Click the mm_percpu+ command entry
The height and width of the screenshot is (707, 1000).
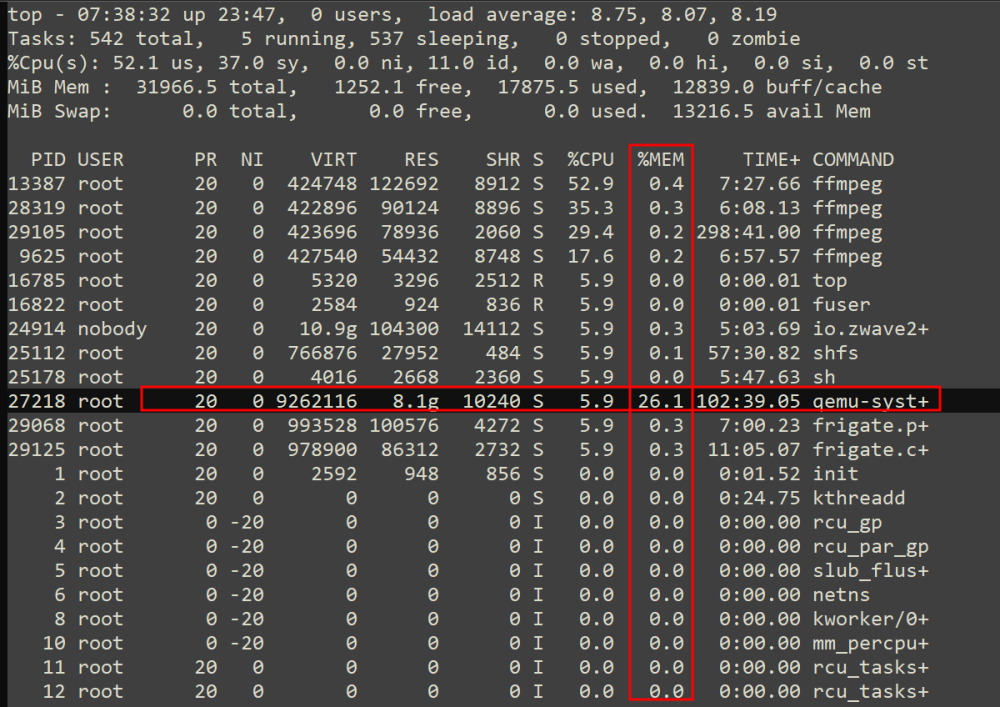tap(871, 643)
